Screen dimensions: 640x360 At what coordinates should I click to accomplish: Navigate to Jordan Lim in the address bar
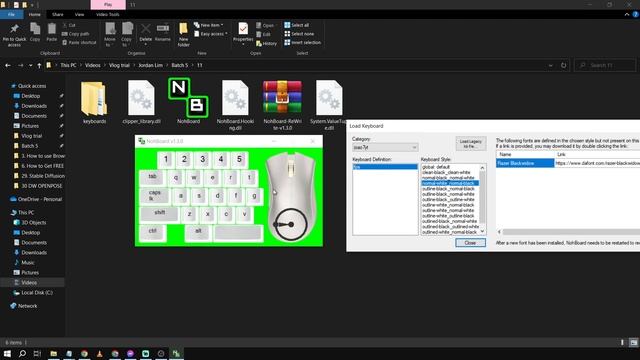[x=150, y=65]
